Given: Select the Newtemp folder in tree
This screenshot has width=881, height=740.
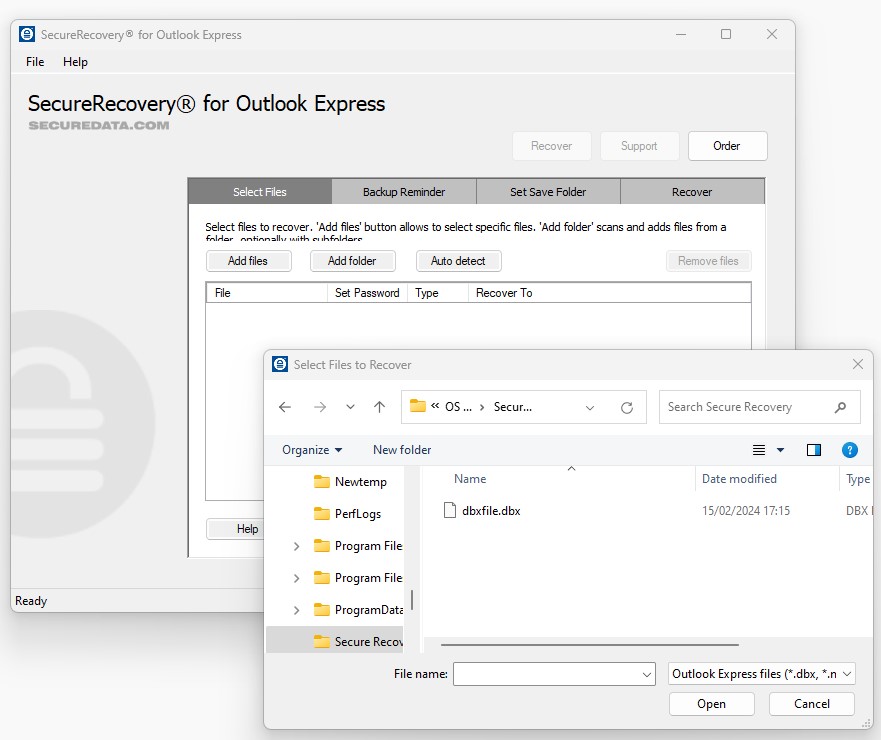Looking at the screenshot, I should [360, 482].
